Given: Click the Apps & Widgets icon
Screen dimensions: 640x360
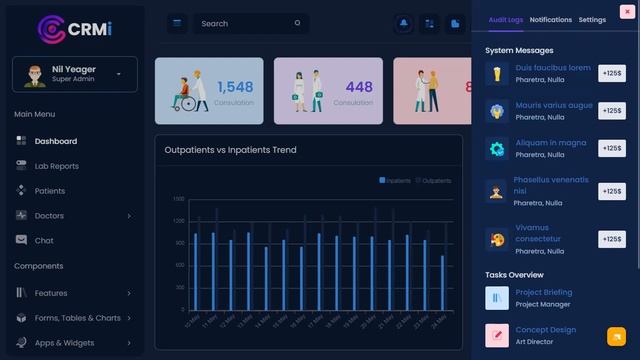Looking at the screenshot, I should tap(21, 342).
